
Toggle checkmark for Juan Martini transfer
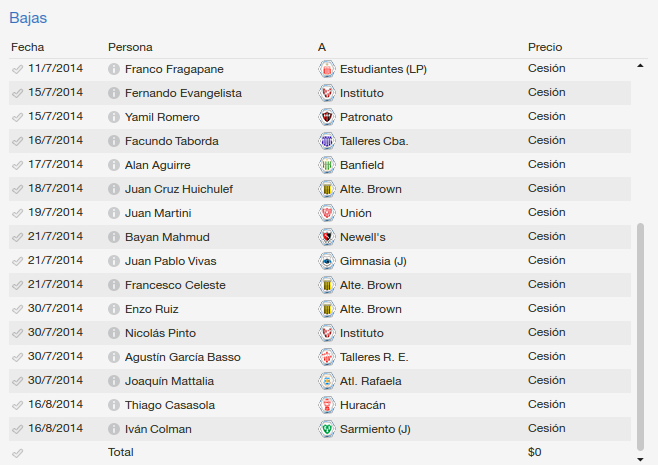(17, 213)
